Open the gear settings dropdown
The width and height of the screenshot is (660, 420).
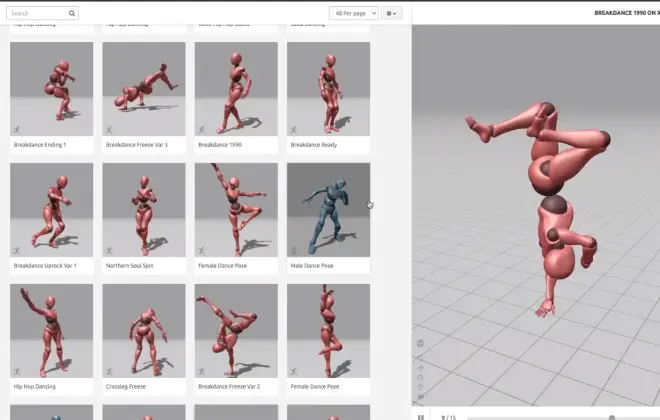click(391, 13)
